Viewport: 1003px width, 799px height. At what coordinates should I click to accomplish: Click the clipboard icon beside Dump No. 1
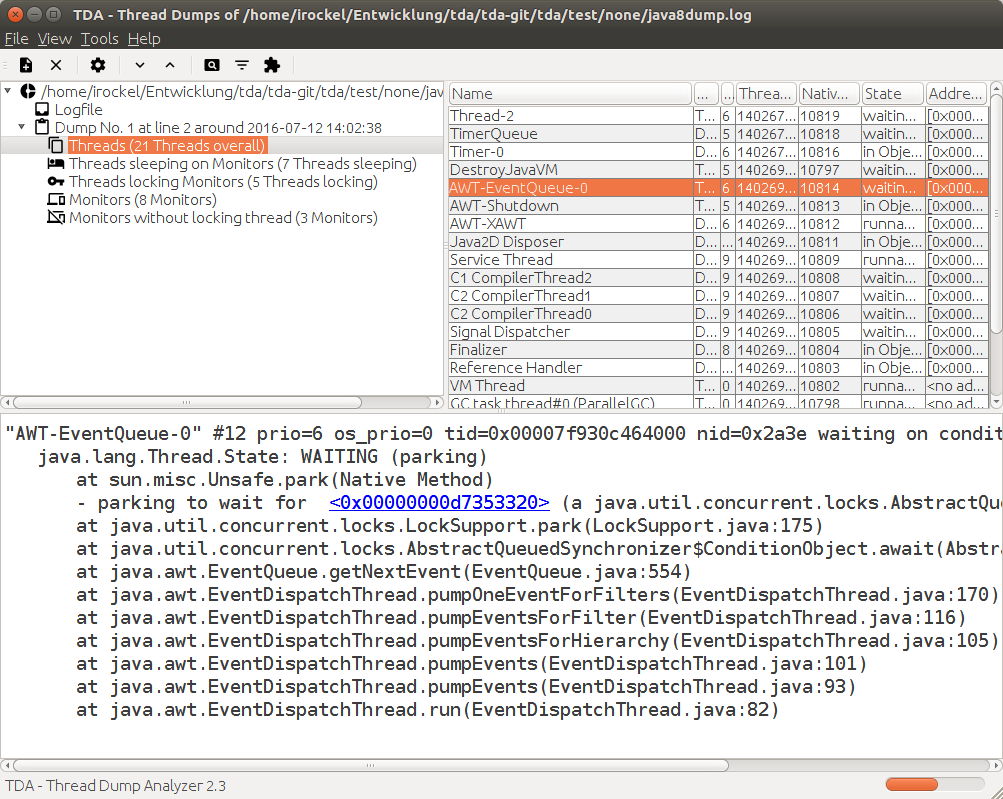[x=42, y=127]
